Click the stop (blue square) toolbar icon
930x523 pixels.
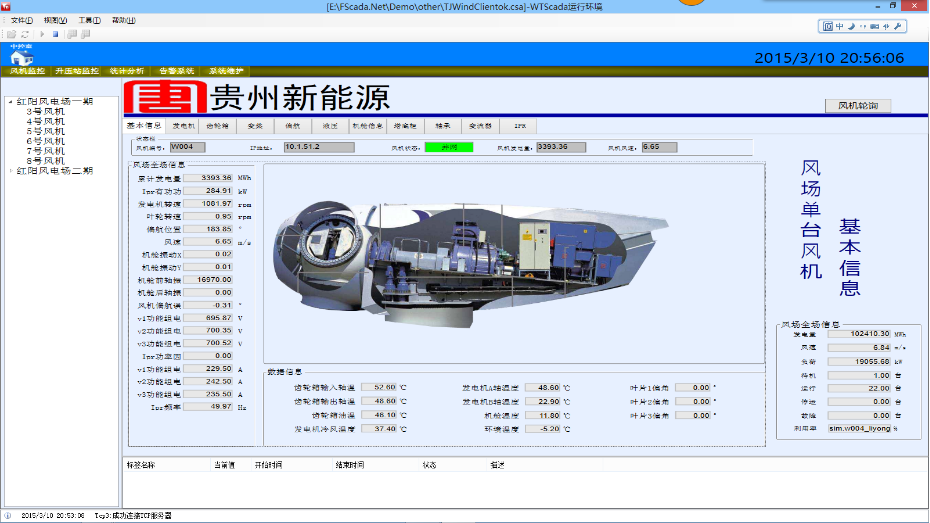[x=55, y=34]
